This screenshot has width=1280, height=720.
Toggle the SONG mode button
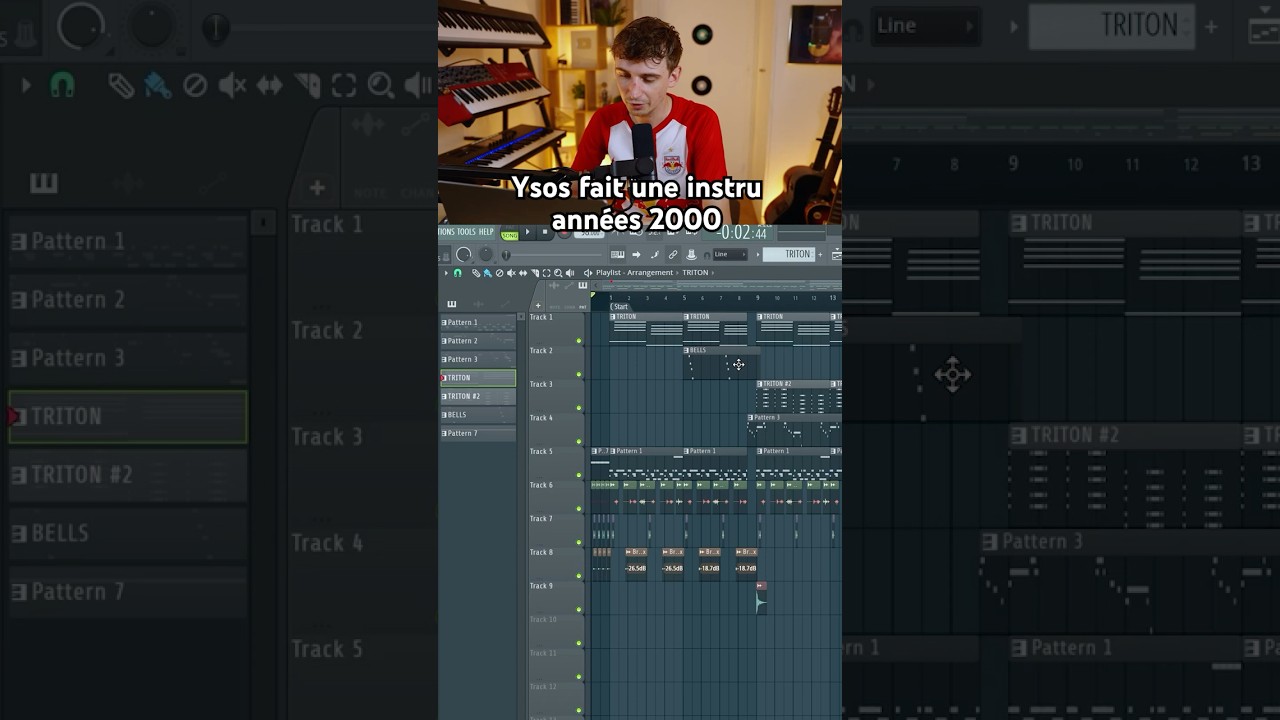click(510, 236)
